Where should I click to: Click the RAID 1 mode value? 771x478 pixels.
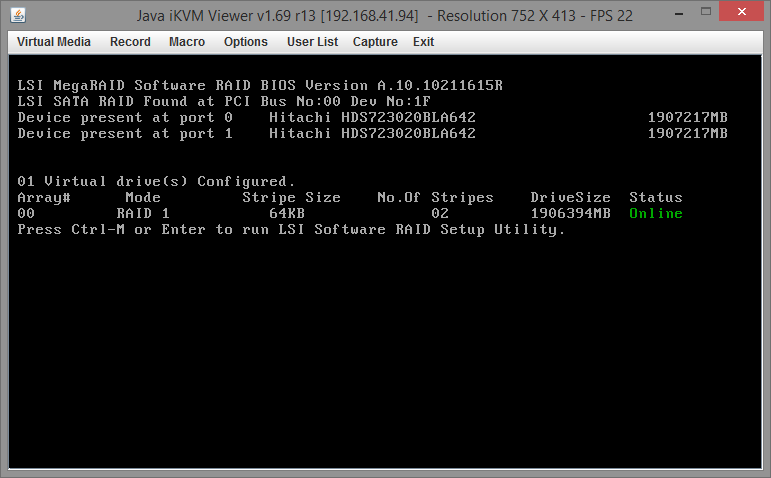[x=143, y=213]
